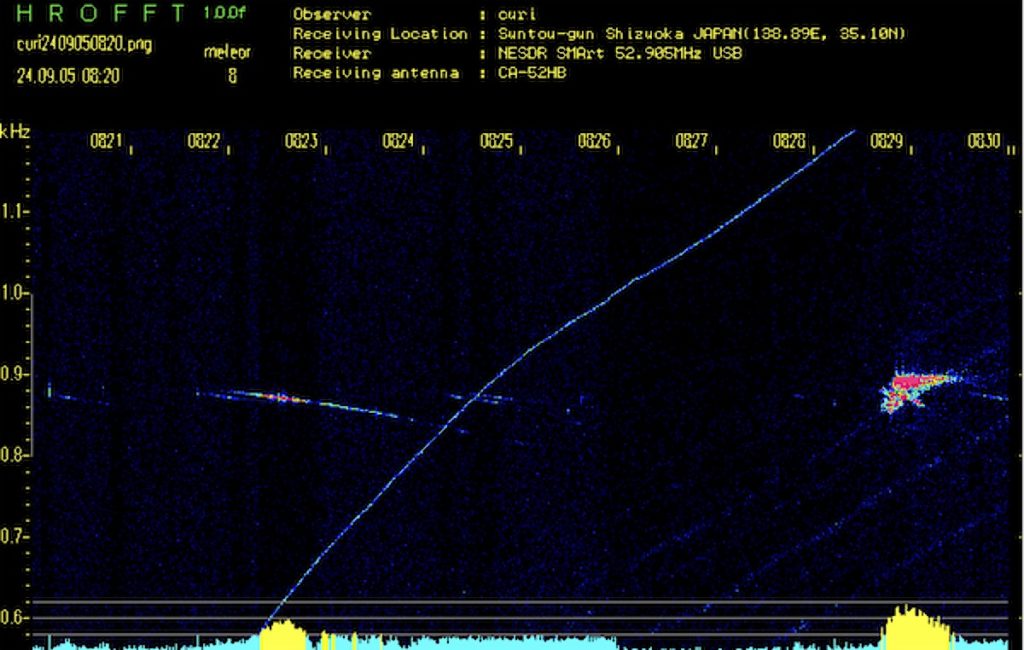1024x650 pixels.
Task: Select the 0830 time marker
Action: [983, 142]
